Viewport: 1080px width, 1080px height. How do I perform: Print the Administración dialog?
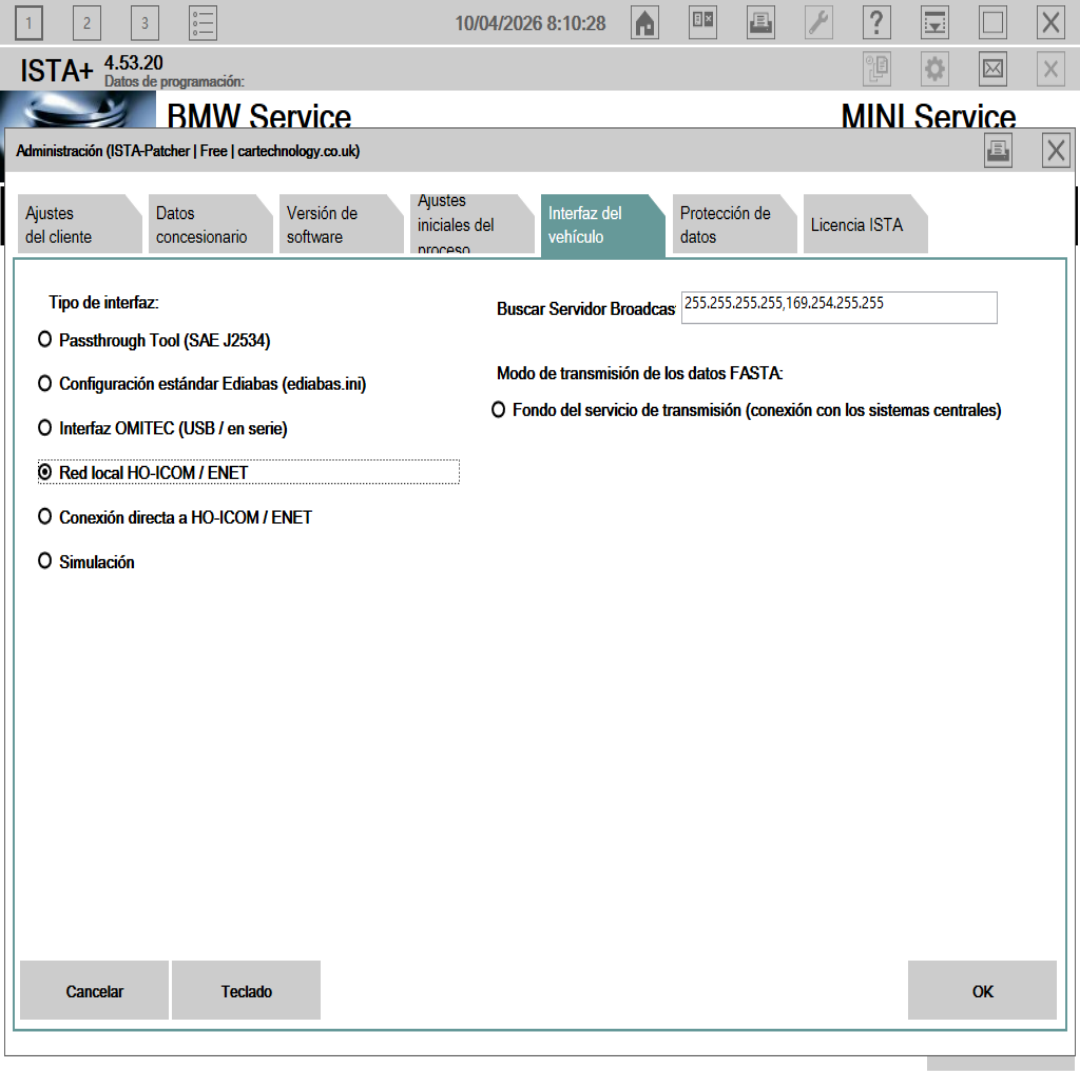(x=998, y=150)
